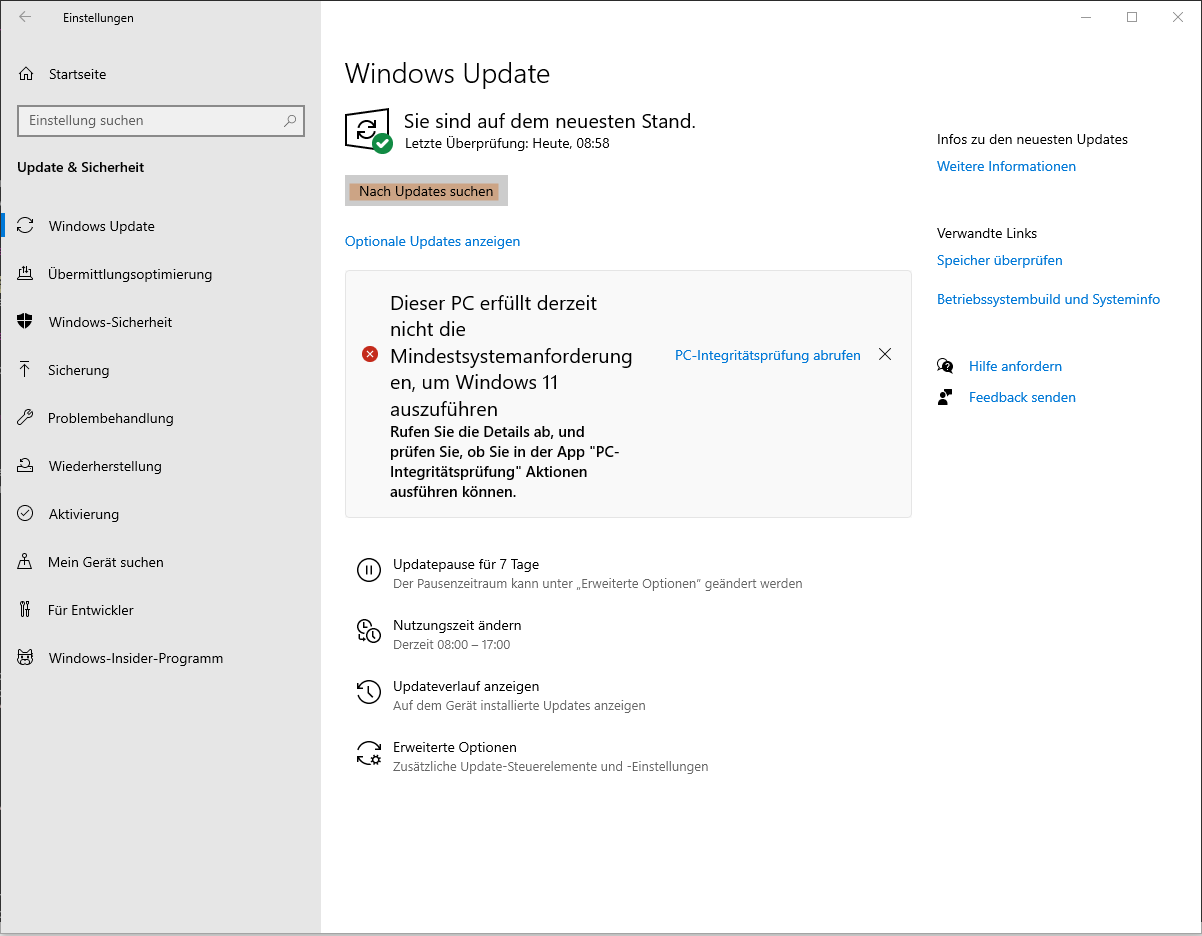
Task: Click the Problembehandlung wrench icon
Action: pyautogui.click(x=26, y=418)
